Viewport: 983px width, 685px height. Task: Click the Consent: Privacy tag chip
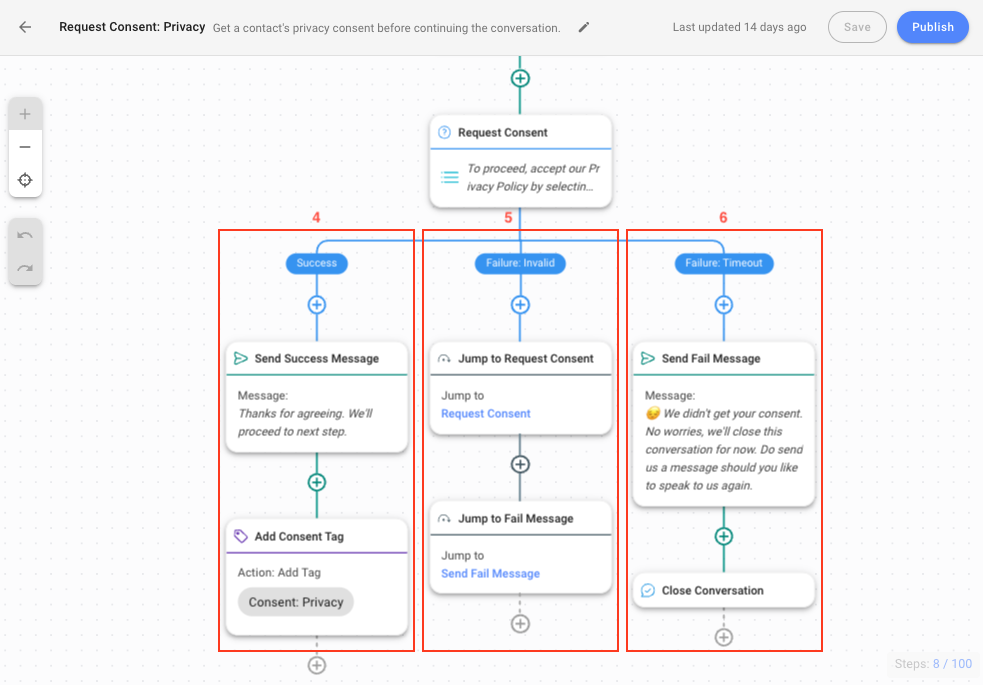coord(293,602)
